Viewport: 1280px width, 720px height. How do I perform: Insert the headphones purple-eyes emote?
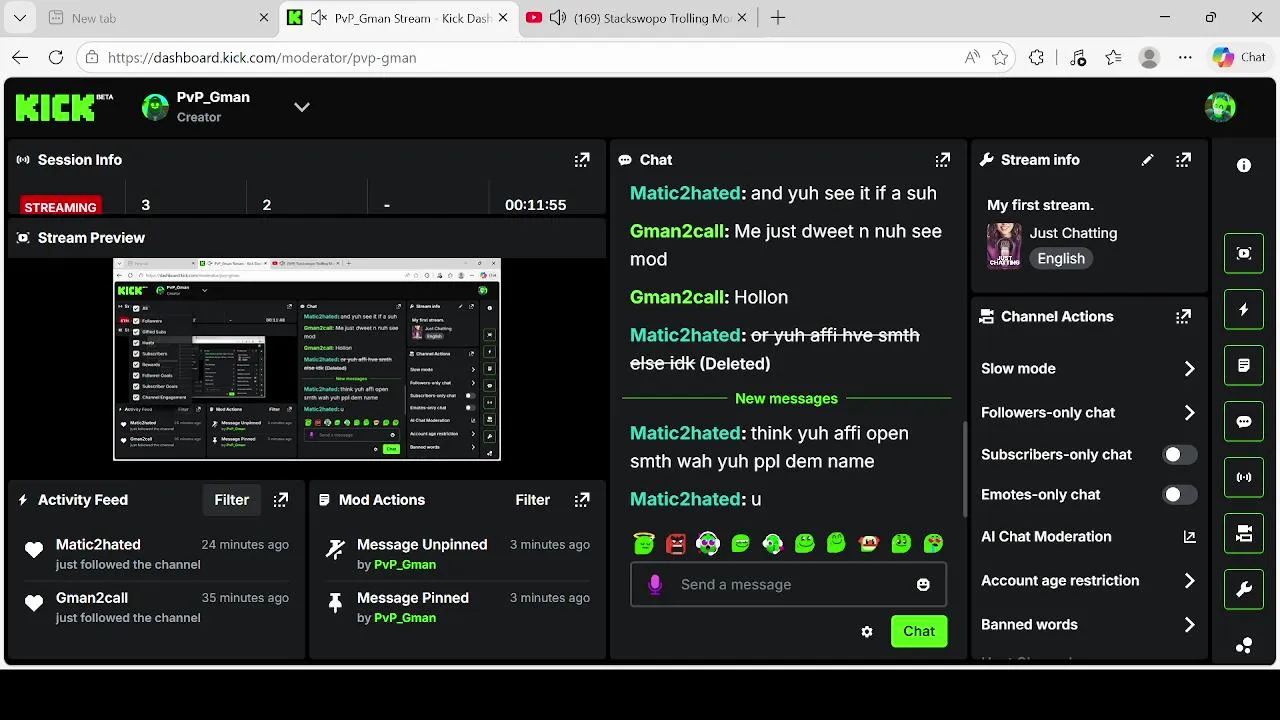[708, 543]
